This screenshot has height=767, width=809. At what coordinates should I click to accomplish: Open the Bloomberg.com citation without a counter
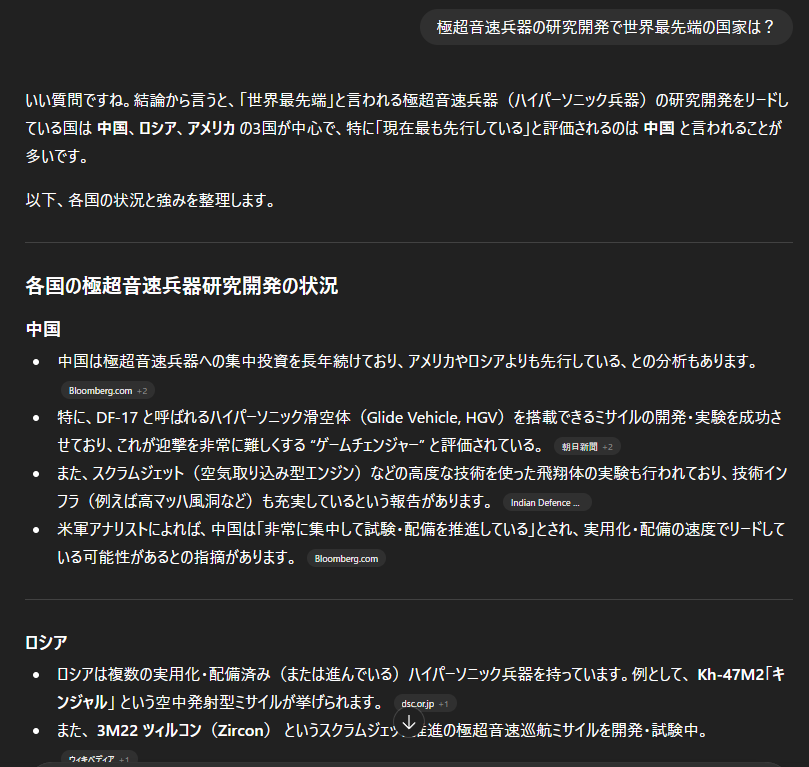pos(346,558)
